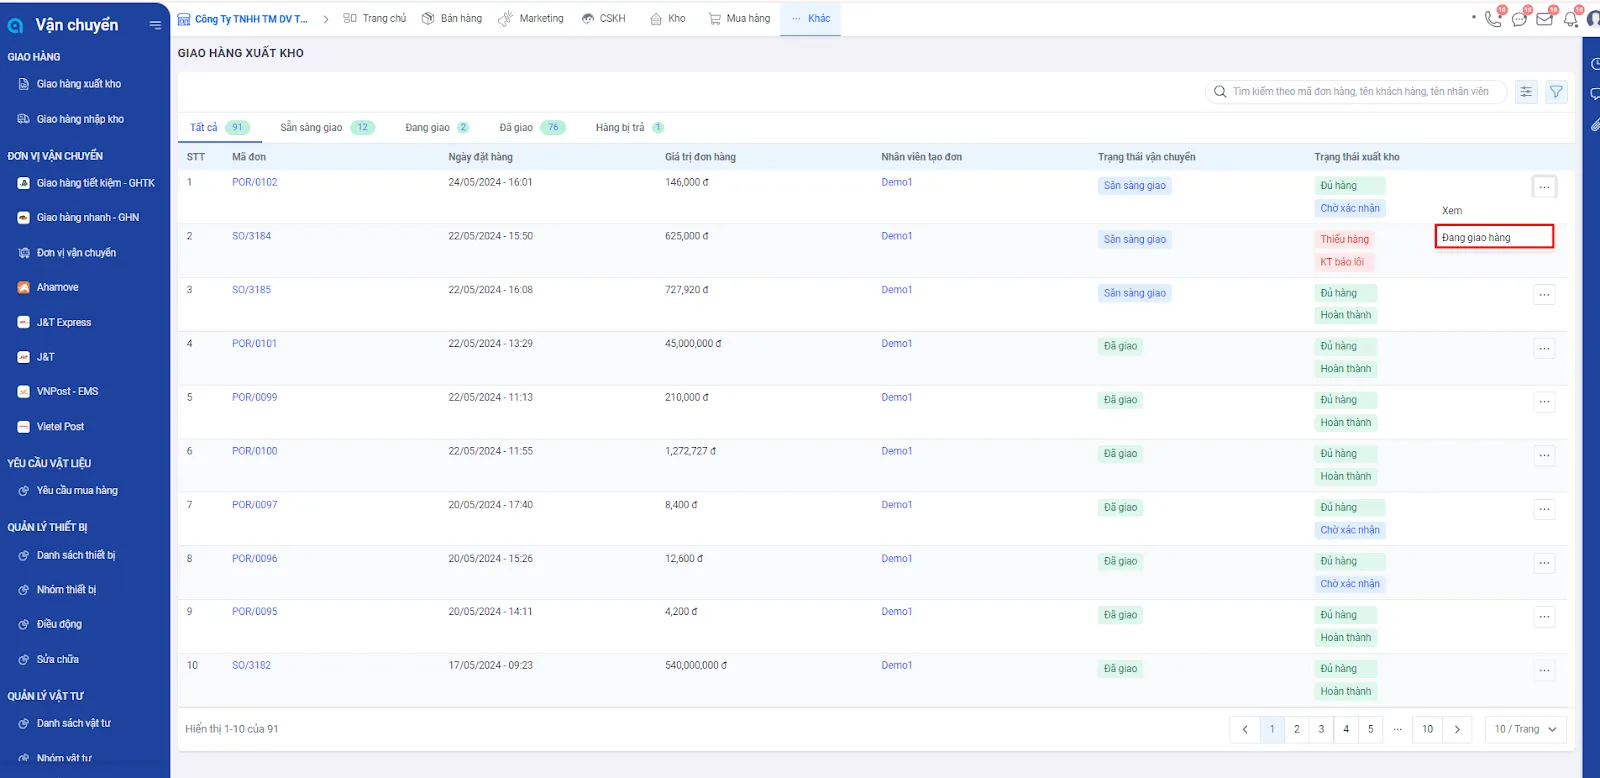Go to next page arrow

coord(1457,729)
